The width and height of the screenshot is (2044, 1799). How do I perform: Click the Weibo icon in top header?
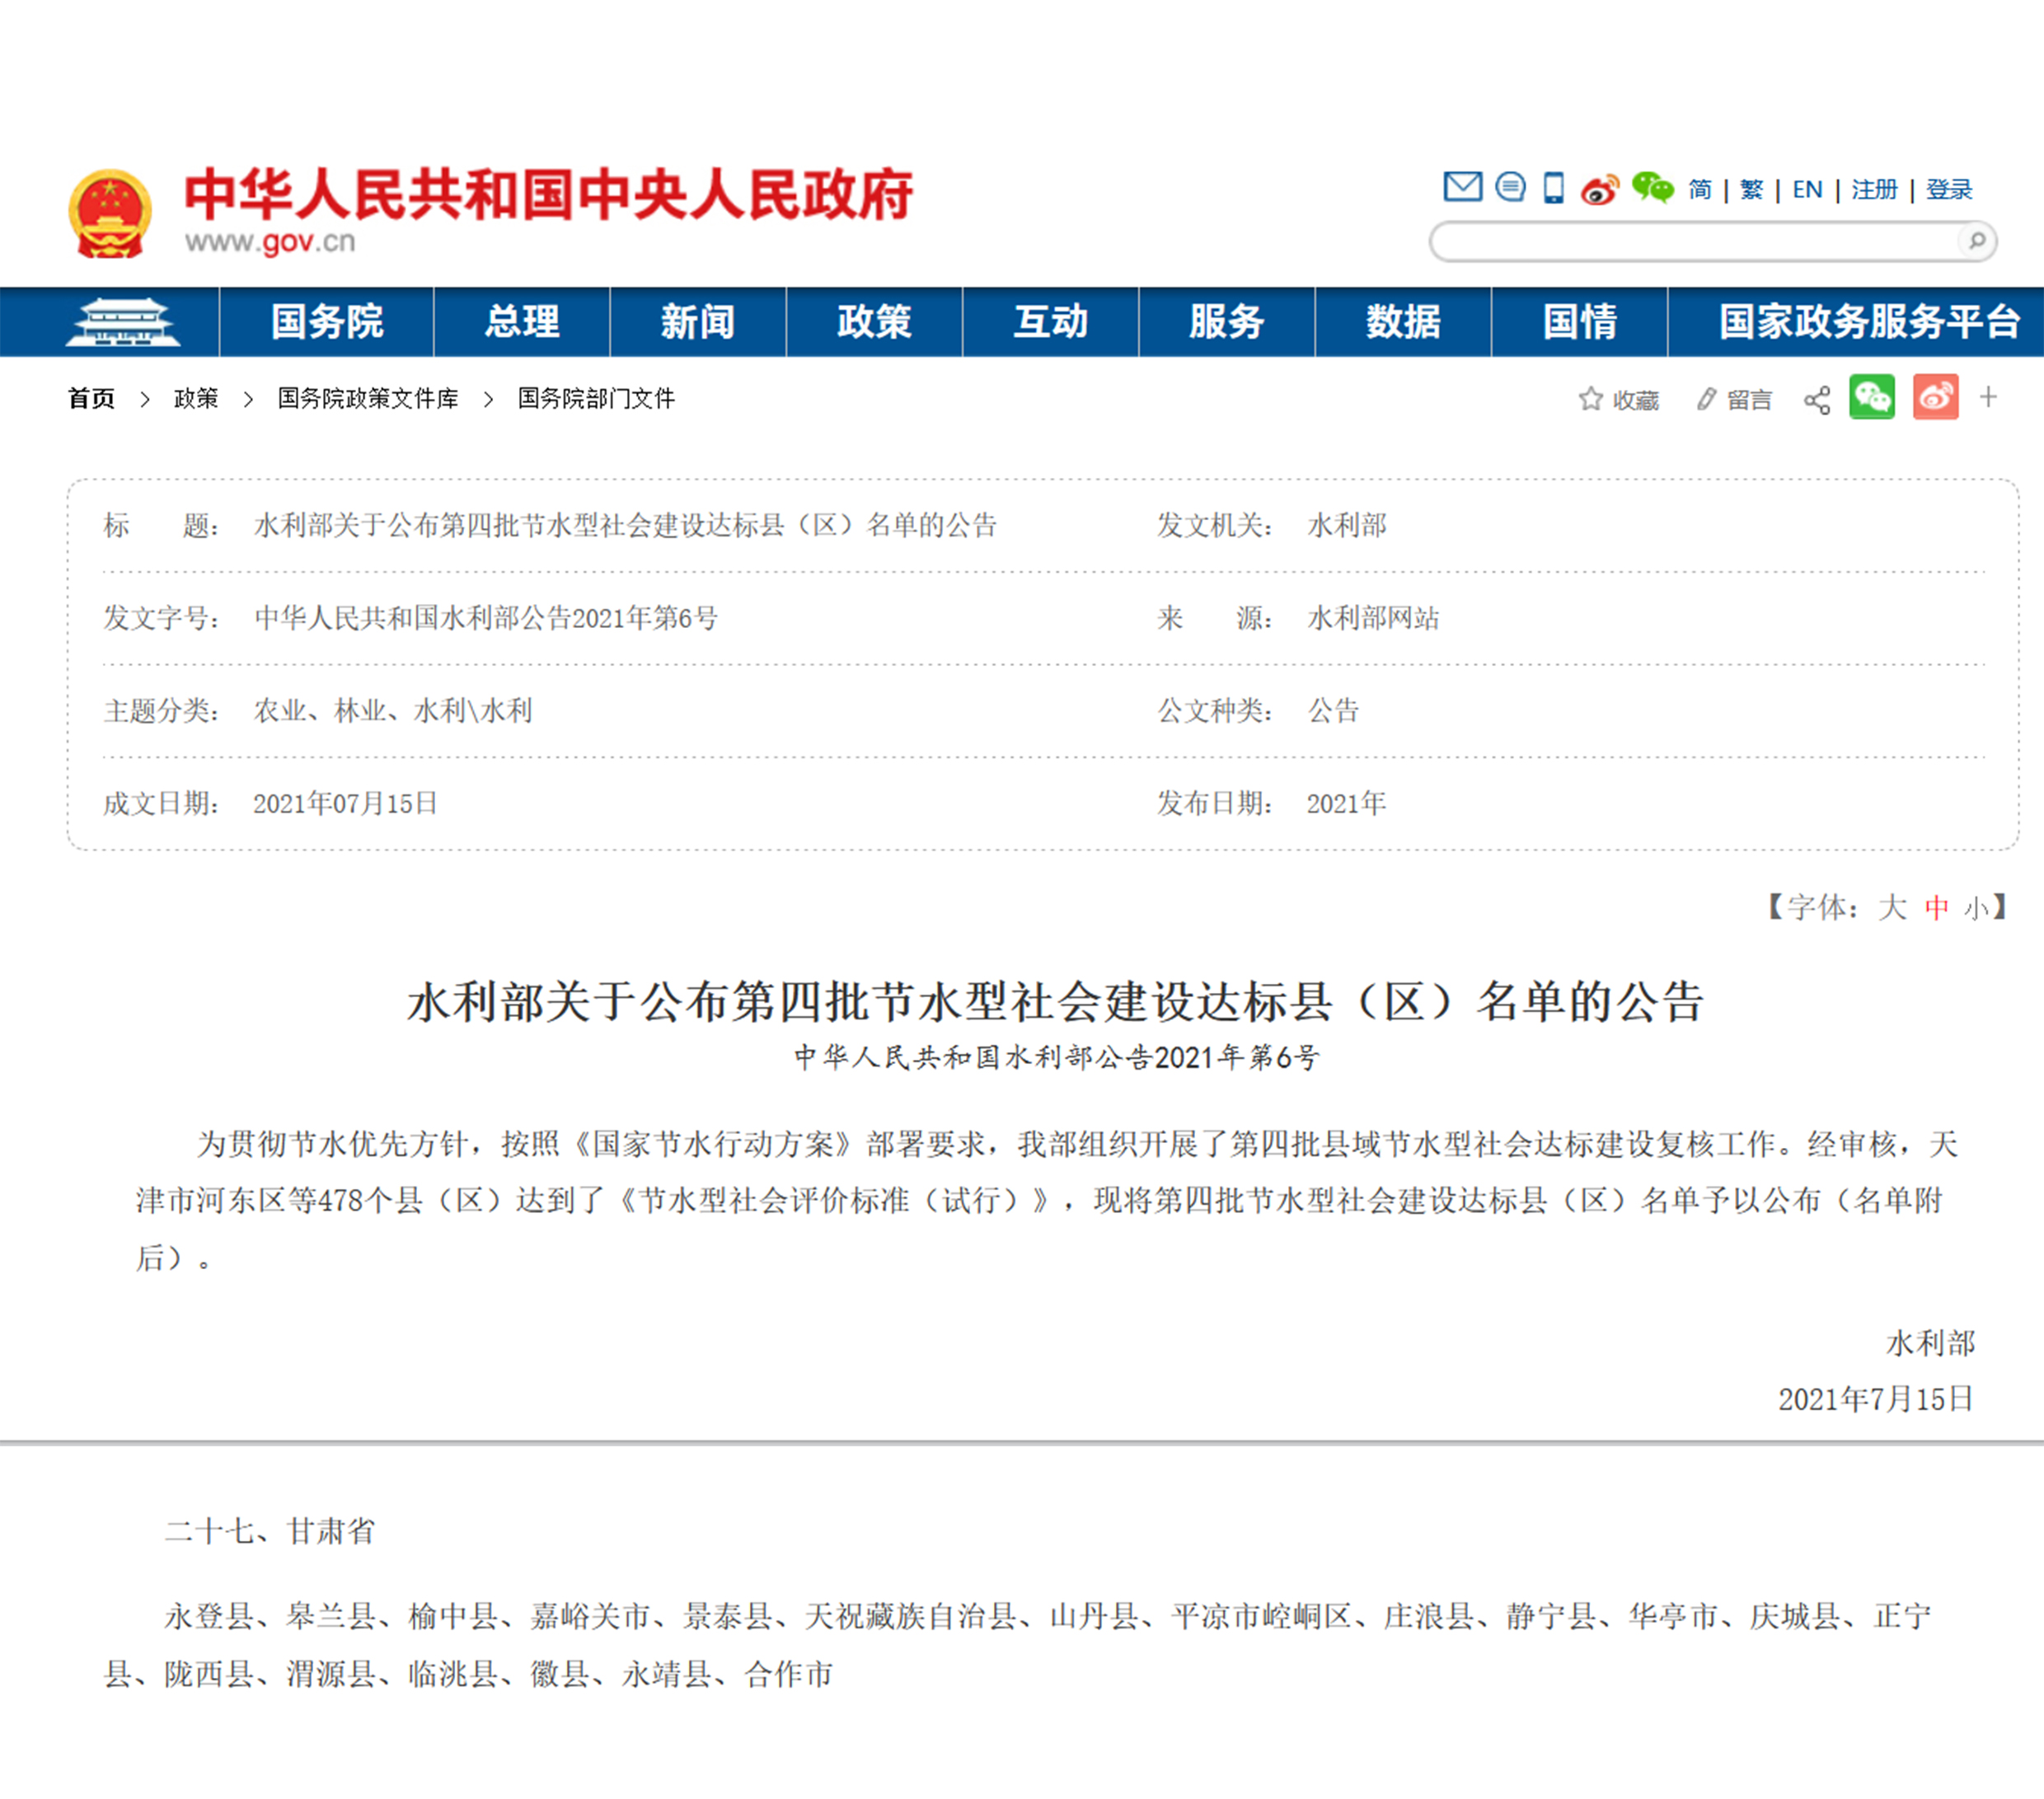point(1600,189)
